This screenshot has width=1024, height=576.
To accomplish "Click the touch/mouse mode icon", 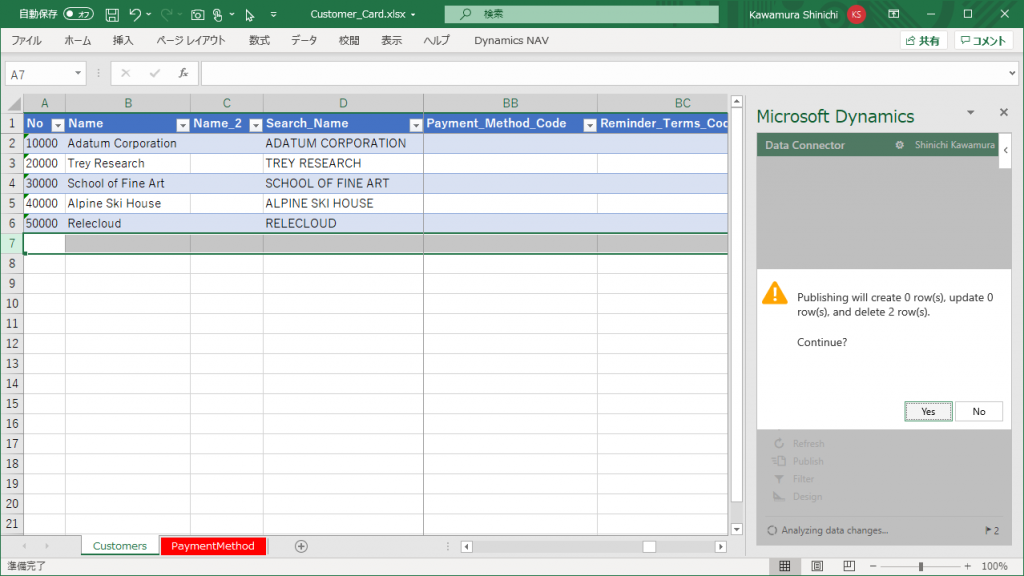I will click(218, 14).
